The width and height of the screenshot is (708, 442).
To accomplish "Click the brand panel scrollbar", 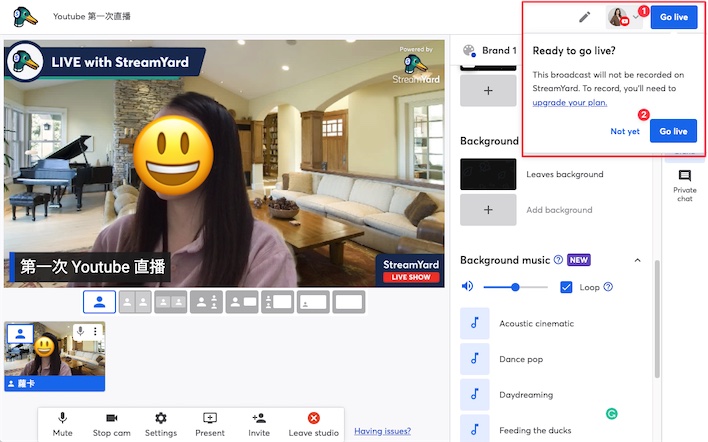I will [x=657, y=319].
